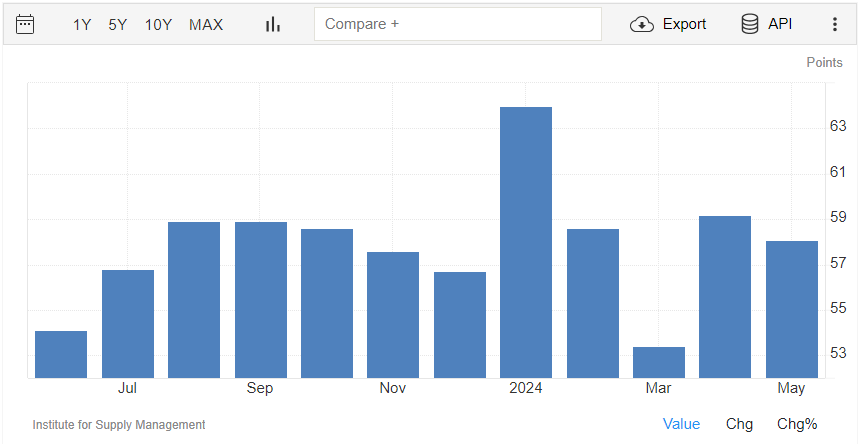Click into the Compare + input field
The image size is (859, 444).
pos(458,24)
